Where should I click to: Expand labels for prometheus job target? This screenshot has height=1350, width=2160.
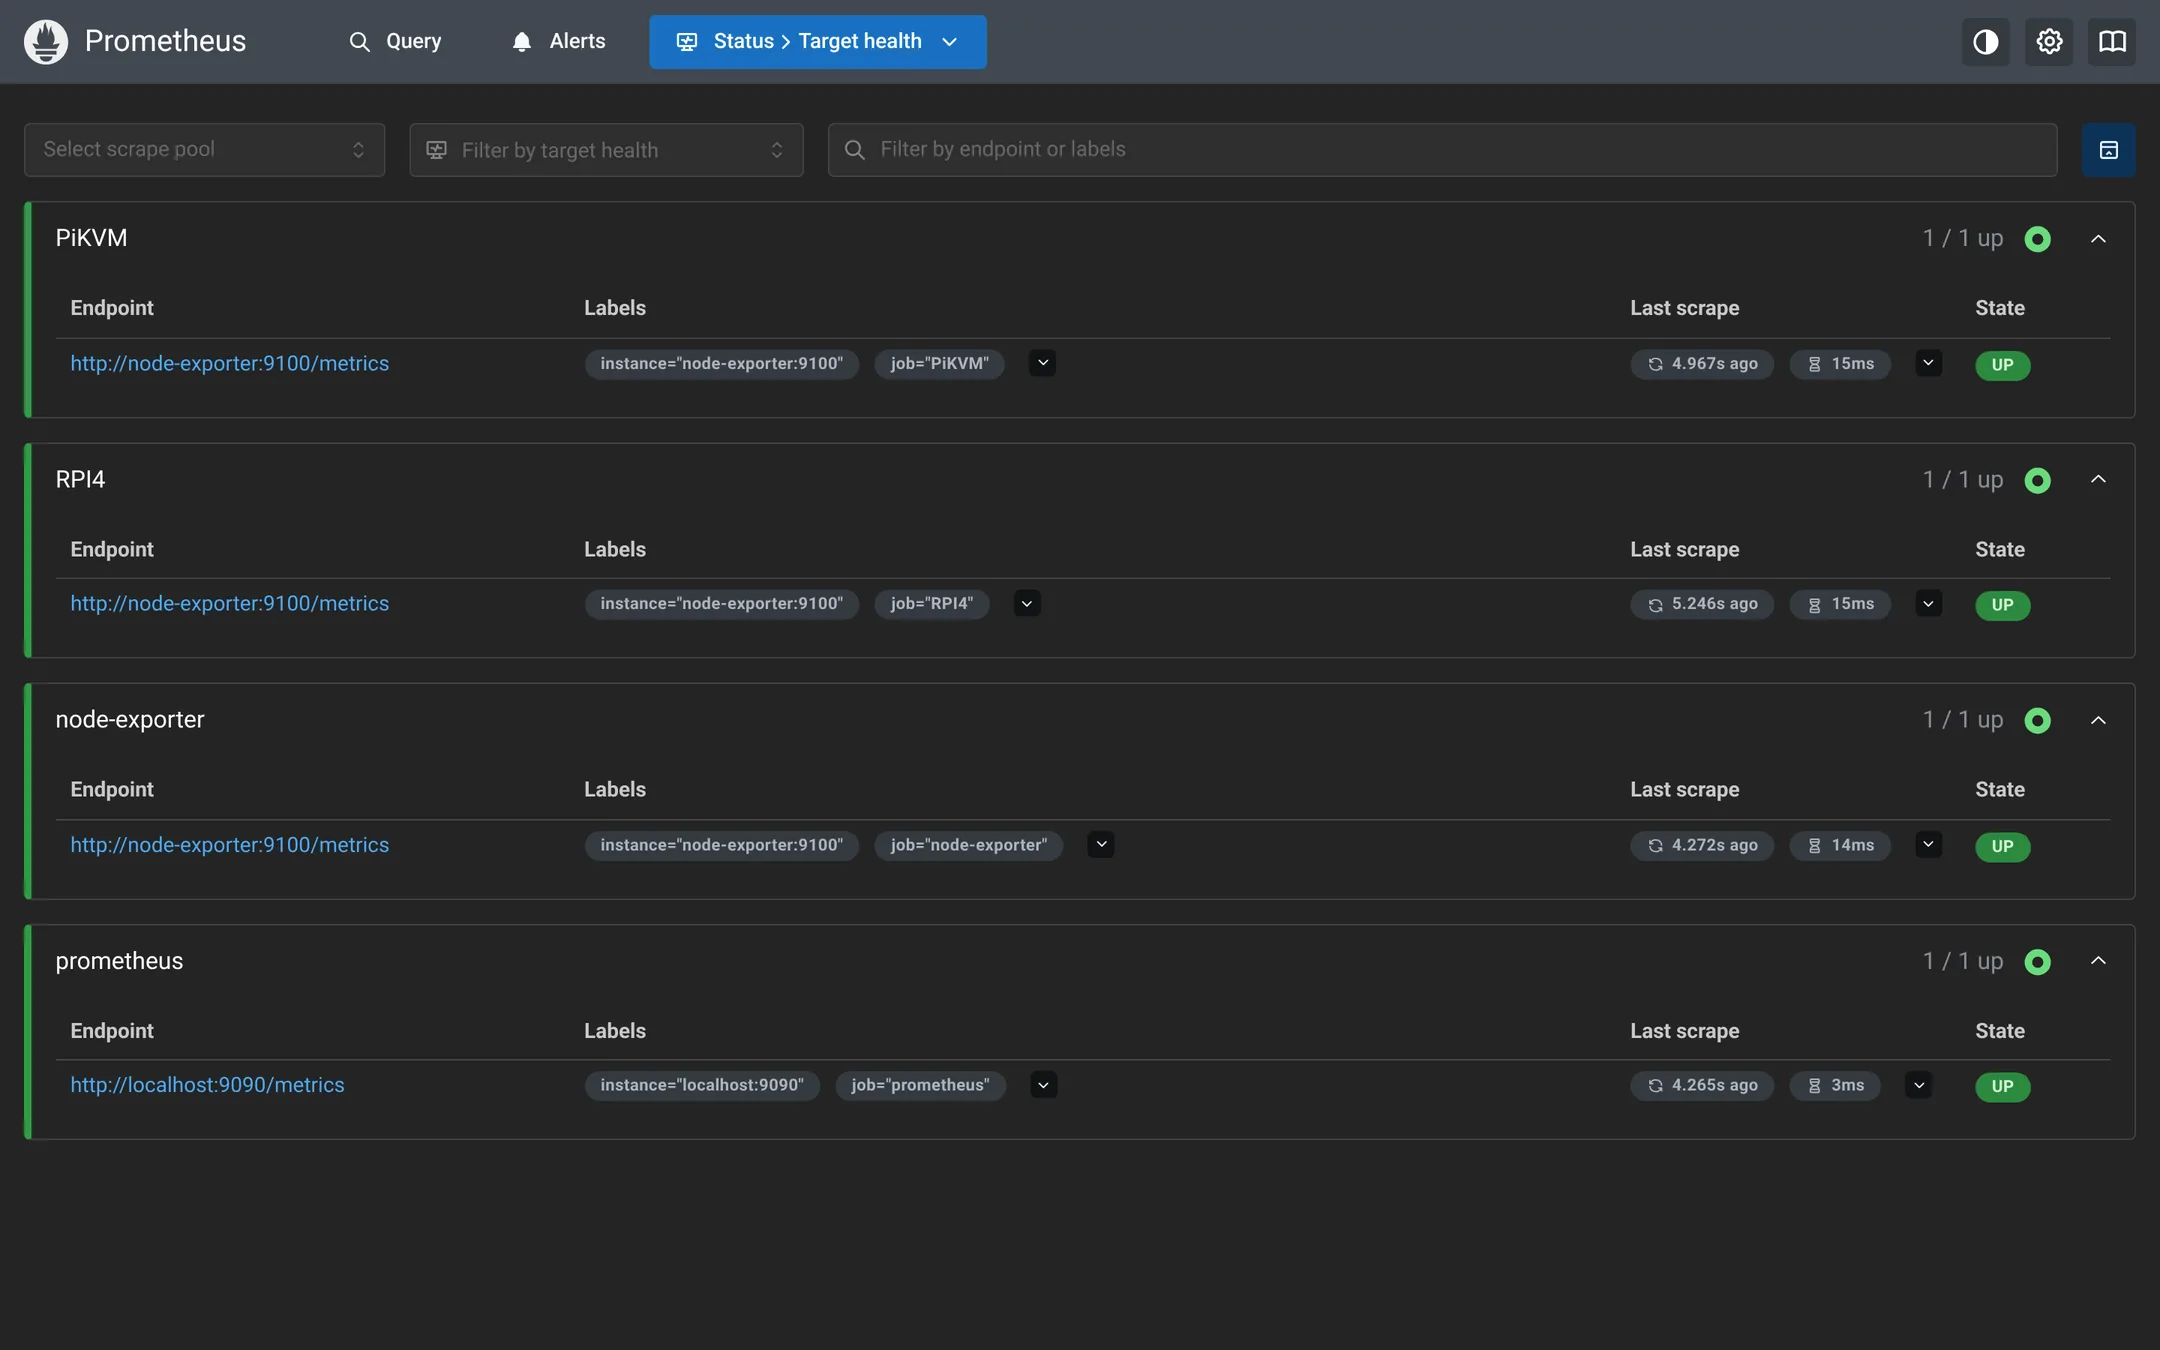pyautogui.click(x=1043, y=1085)
